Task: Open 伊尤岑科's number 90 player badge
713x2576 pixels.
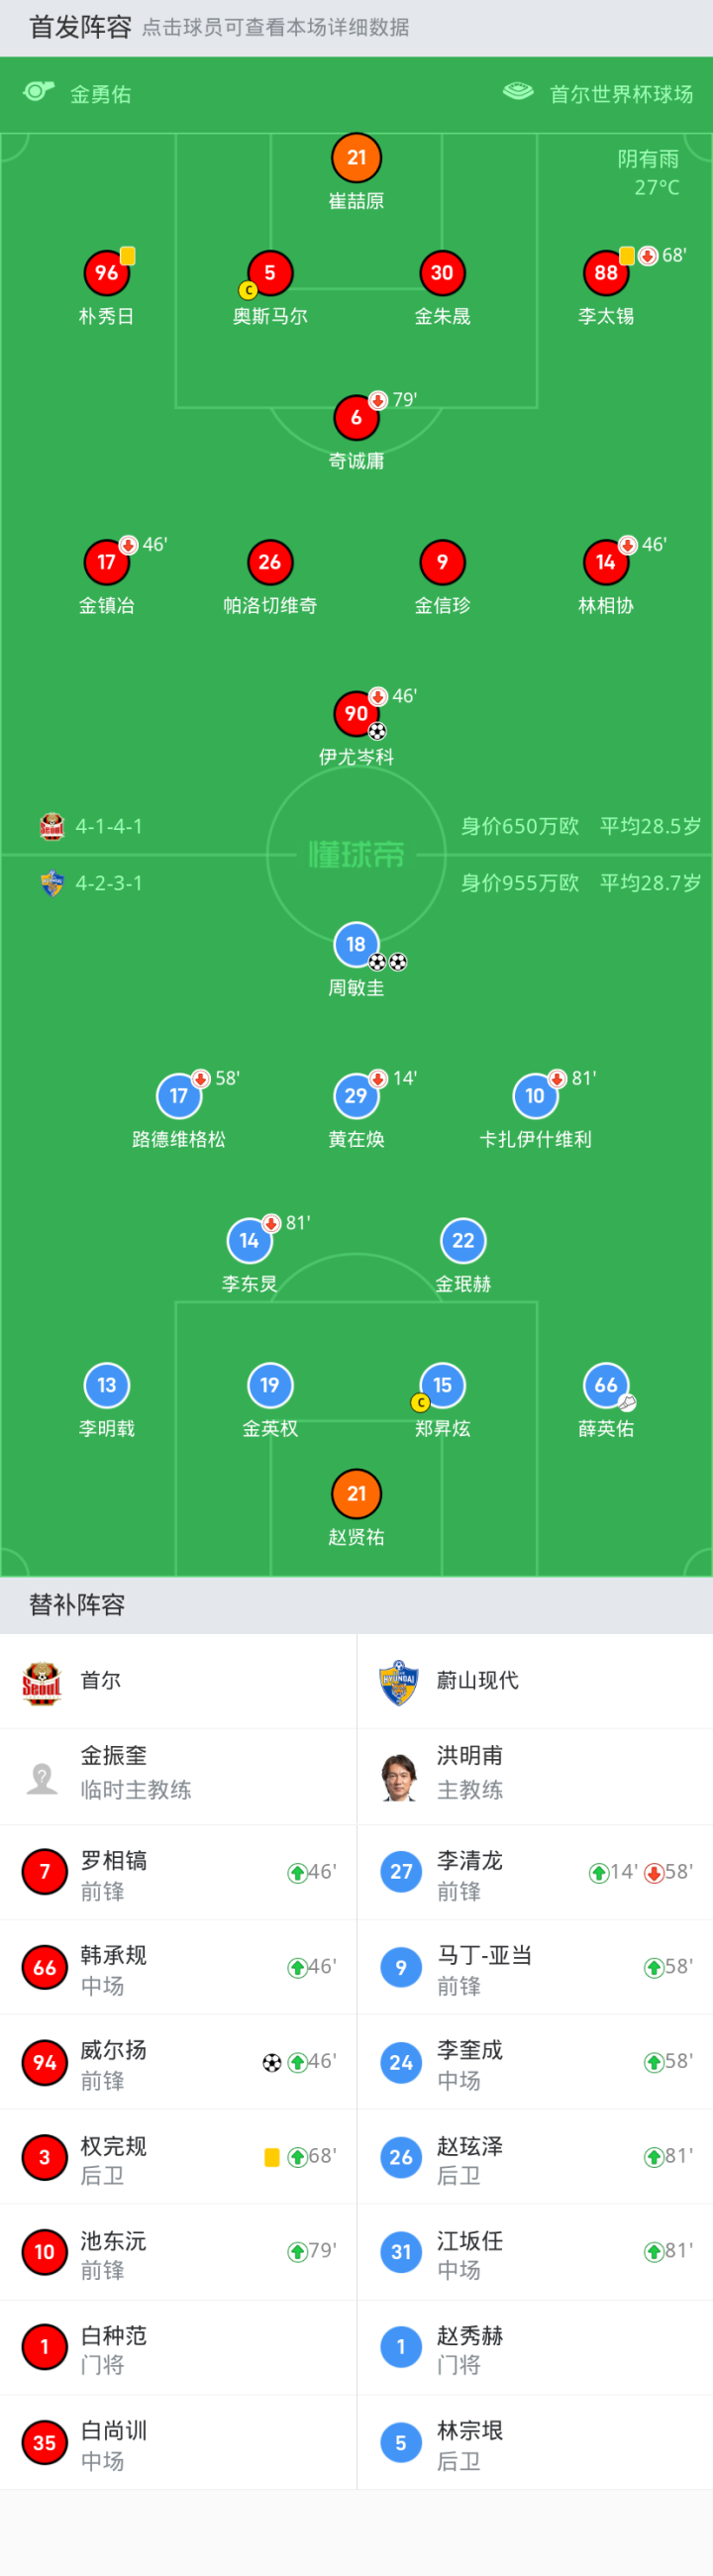Action: tap(356, 713)
